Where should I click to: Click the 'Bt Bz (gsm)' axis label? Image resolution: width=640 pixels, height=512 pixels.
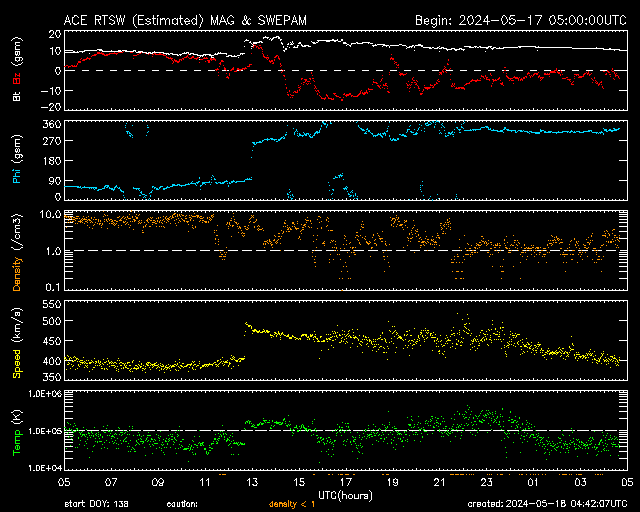(17, 69)
